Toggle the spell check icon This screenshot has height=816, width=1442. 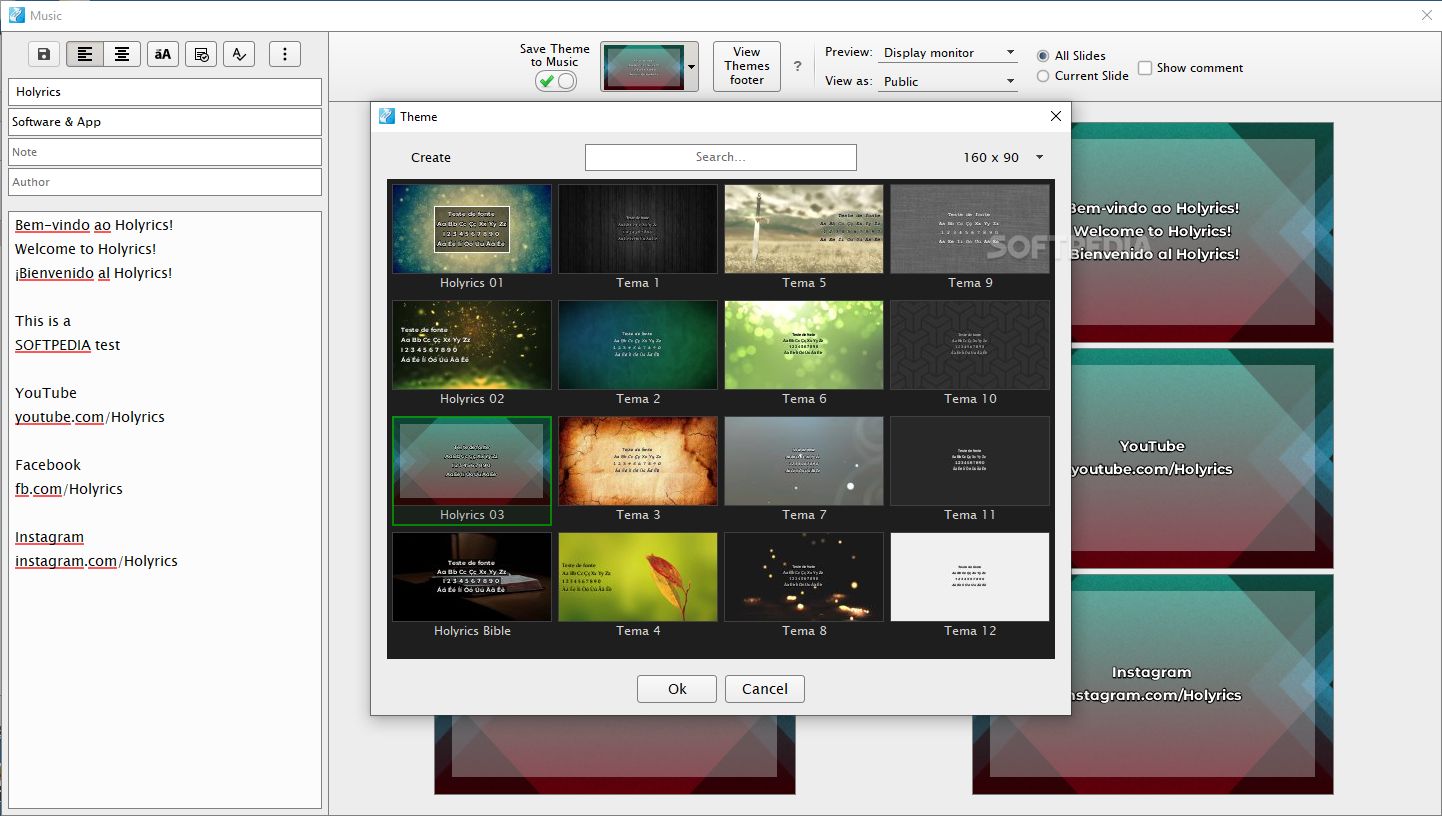click(239, 54)
